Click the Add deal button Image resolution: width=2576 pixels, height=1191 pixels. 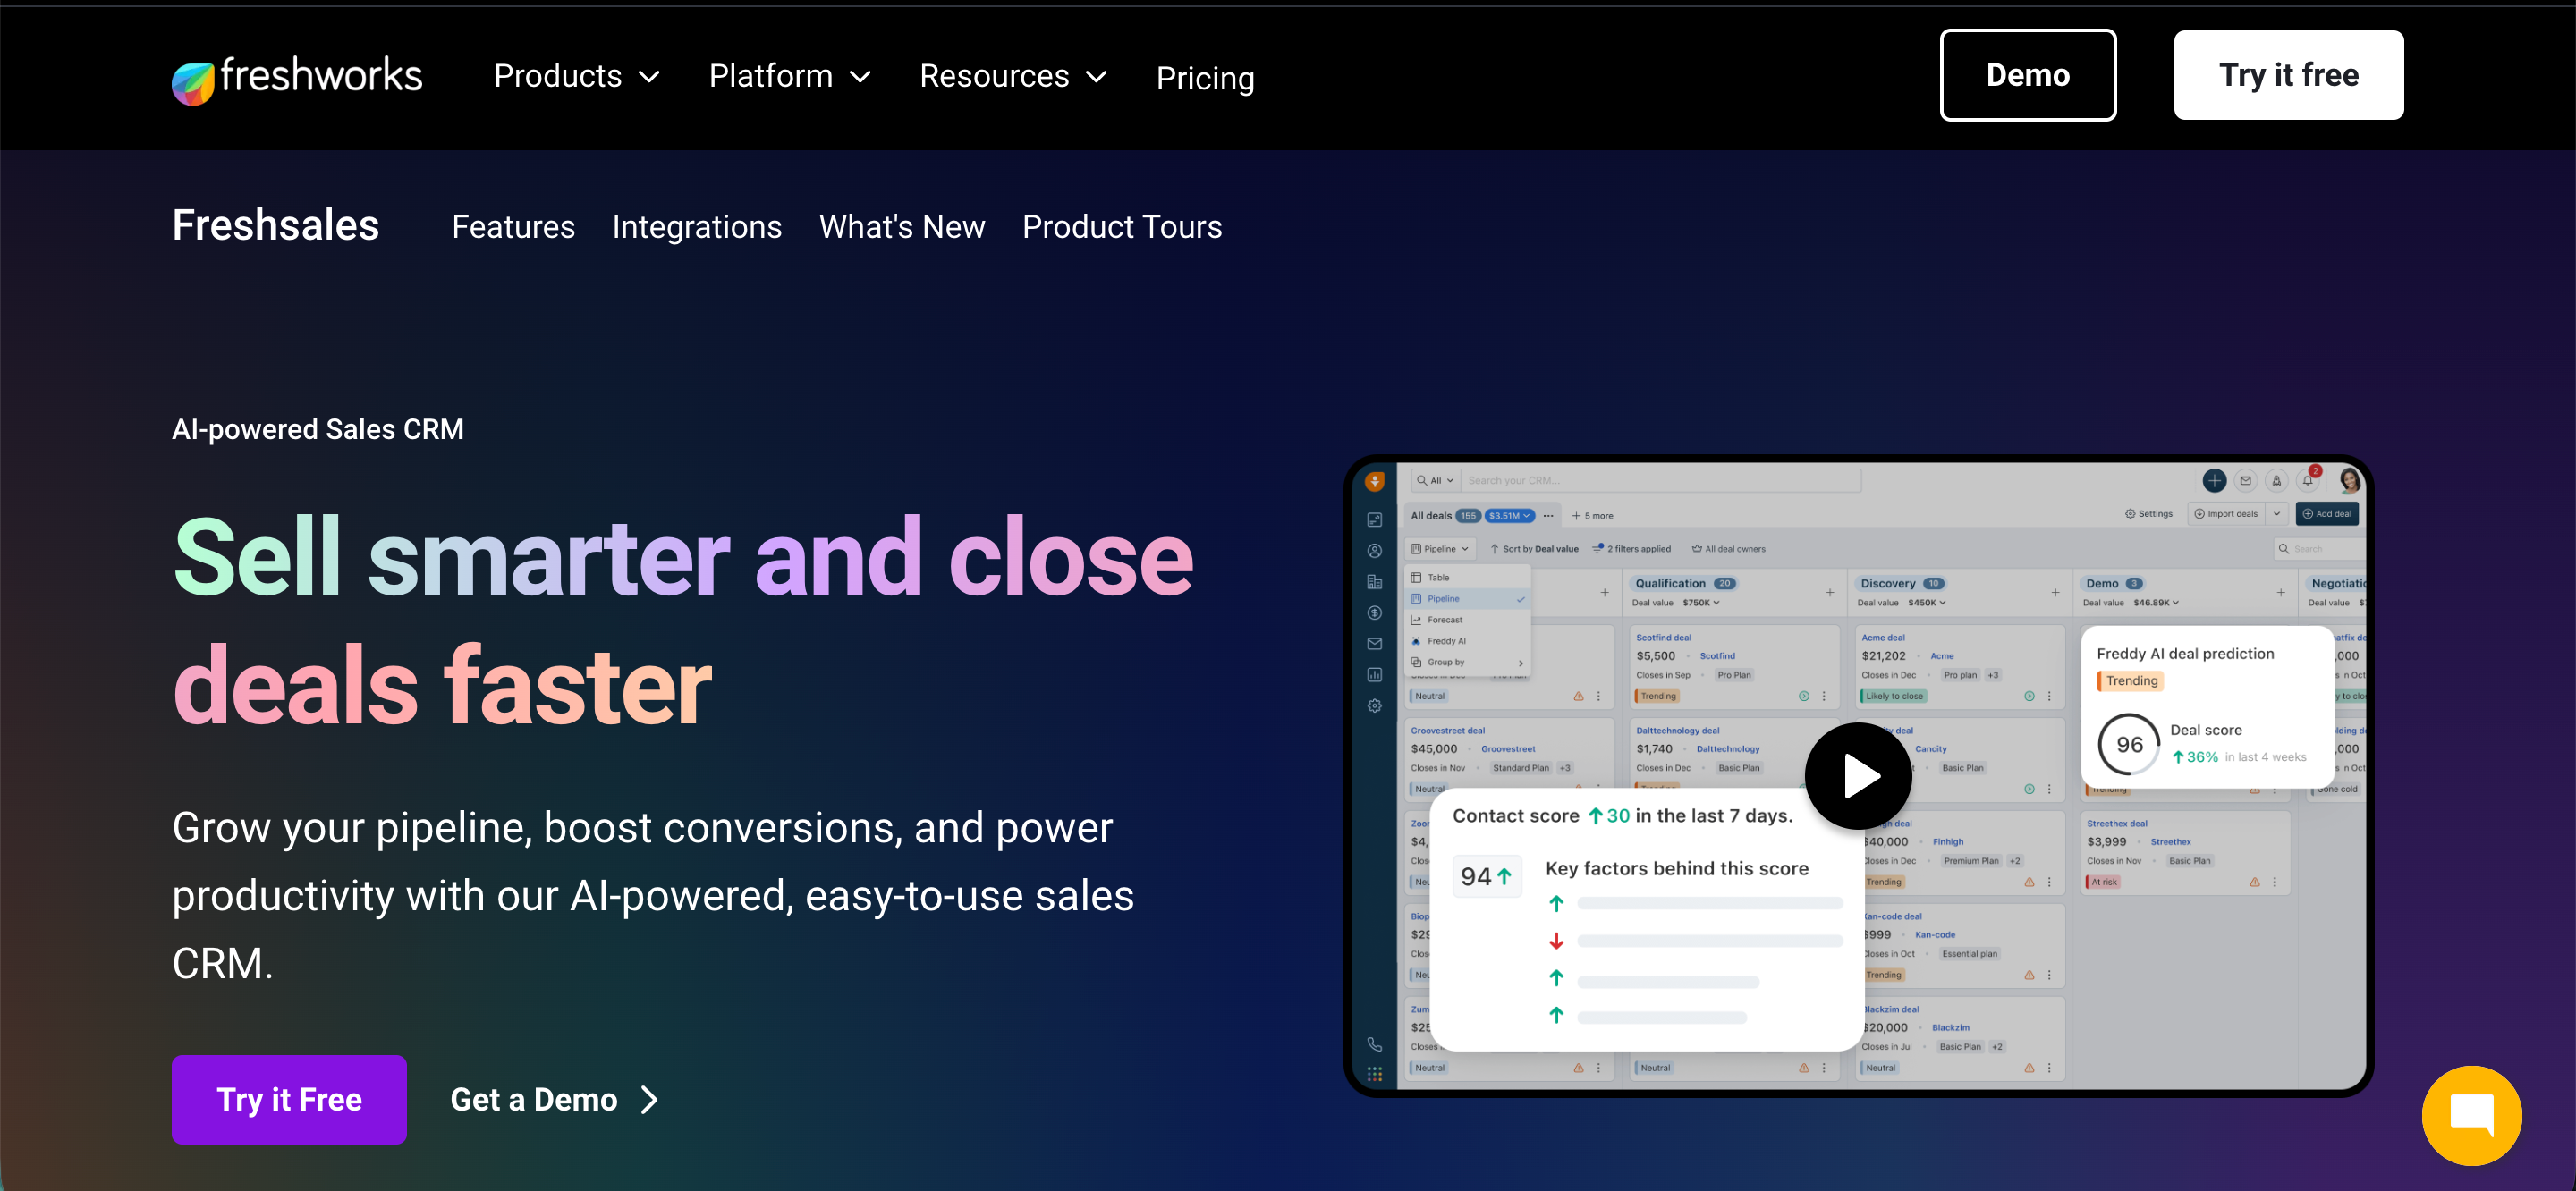(2327, 514)
